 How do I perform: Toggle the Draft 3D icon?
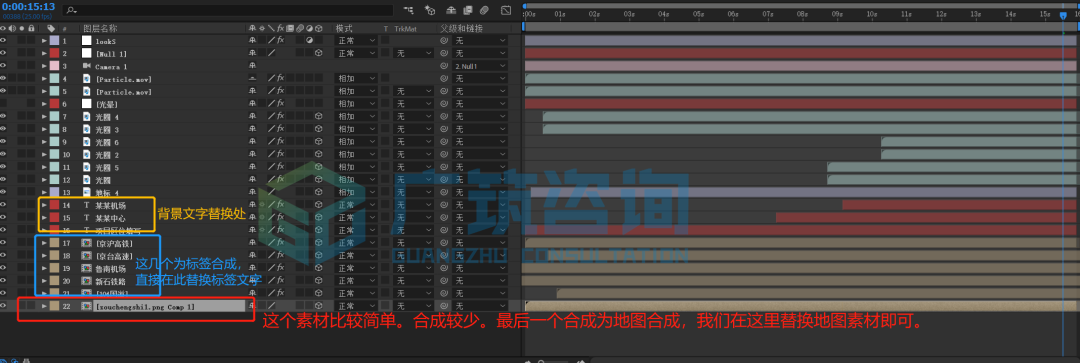[430, 10]
